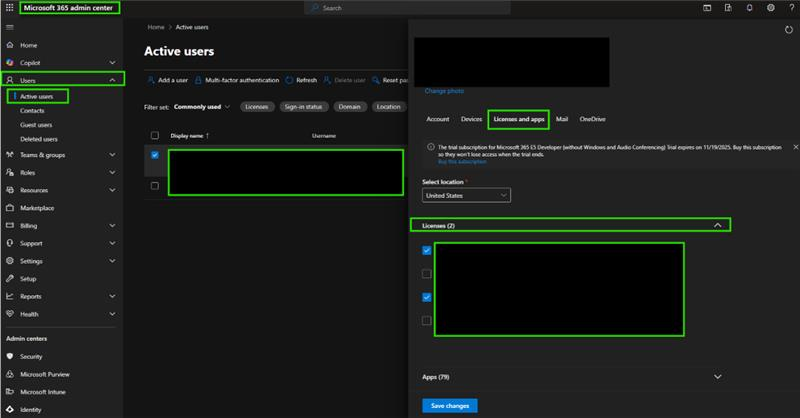Uncheck the first license checkbox
This screenshot has height=418, width=800.
click(x=427, y=250)
